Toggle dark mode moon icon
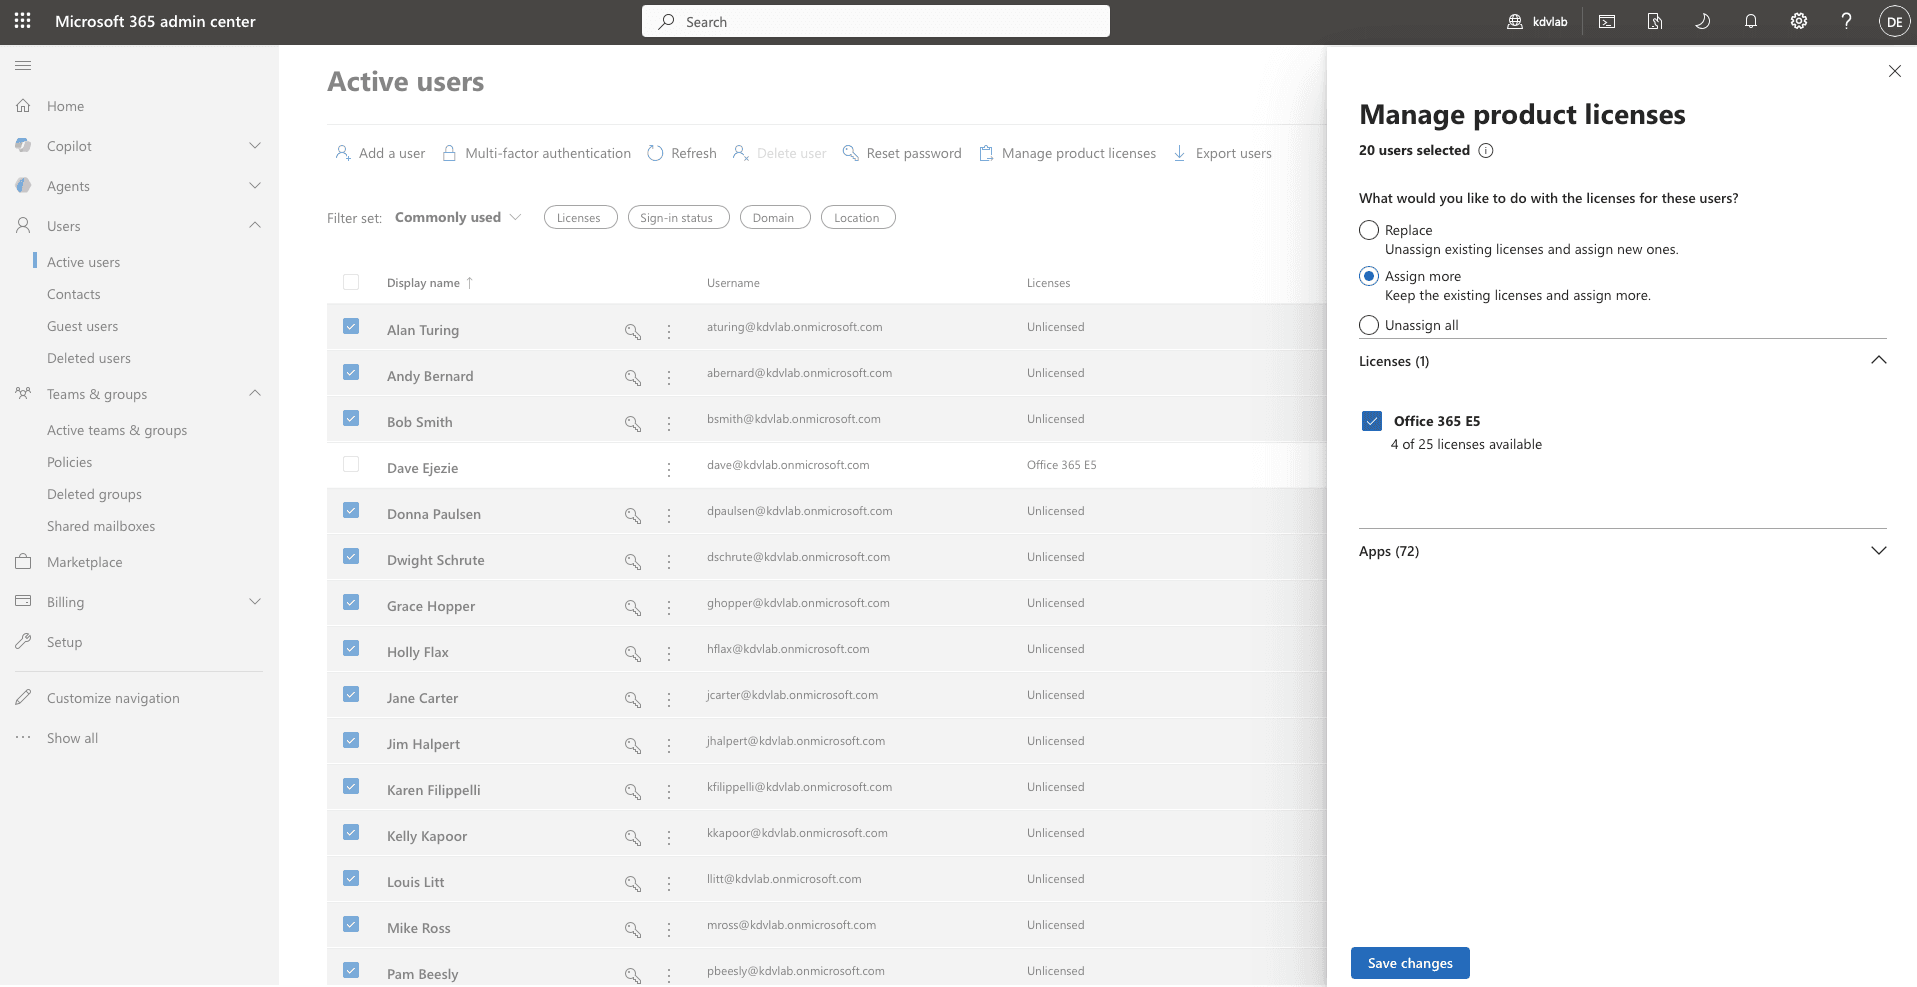This screenshot has height=987, width=1917. (x=1702, y=21)
